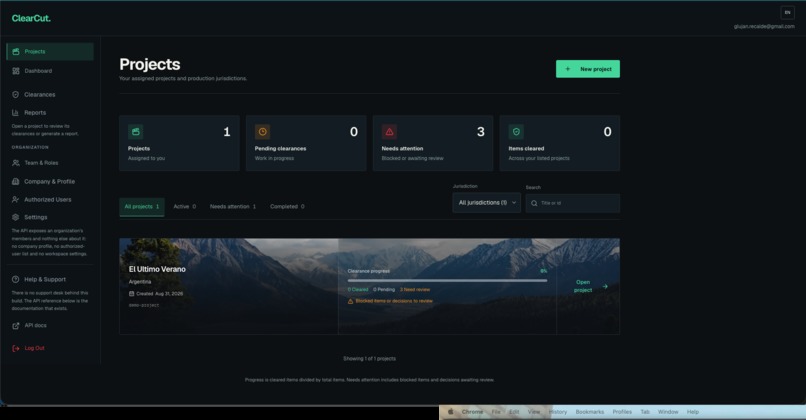Image resolution: width=806 pixels, height=420 pixels.
Task: Click the New project button
Action: pos(588,69)
